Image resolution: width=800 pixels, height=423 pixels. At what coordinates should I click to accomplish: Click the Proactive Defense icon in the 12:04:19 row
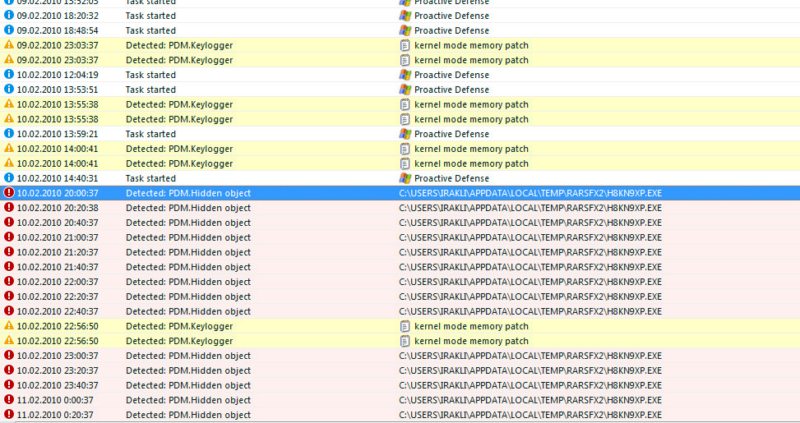(x=405, y=75)
